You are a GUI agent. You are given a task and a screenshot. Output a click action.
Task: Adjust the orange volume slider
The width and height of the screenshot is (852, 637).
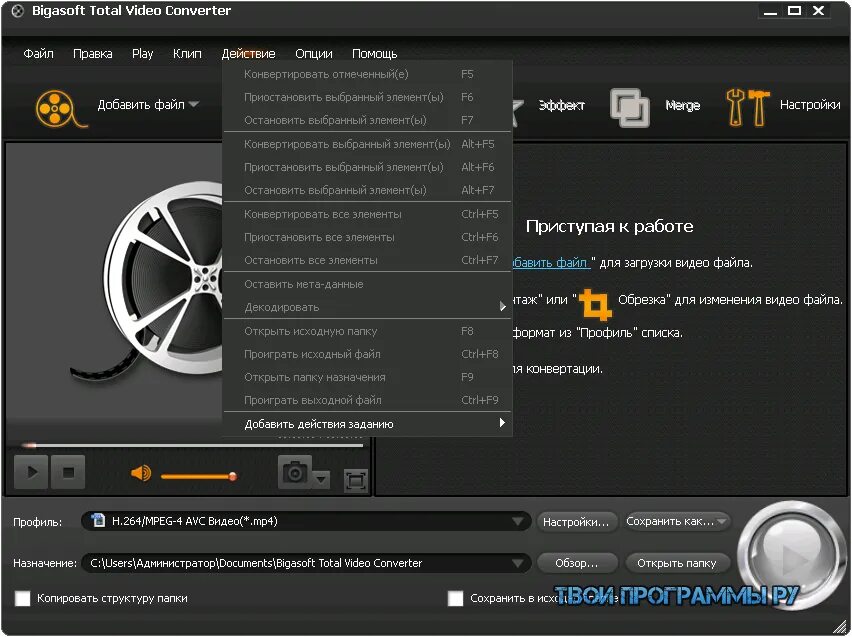coord(198,477)
